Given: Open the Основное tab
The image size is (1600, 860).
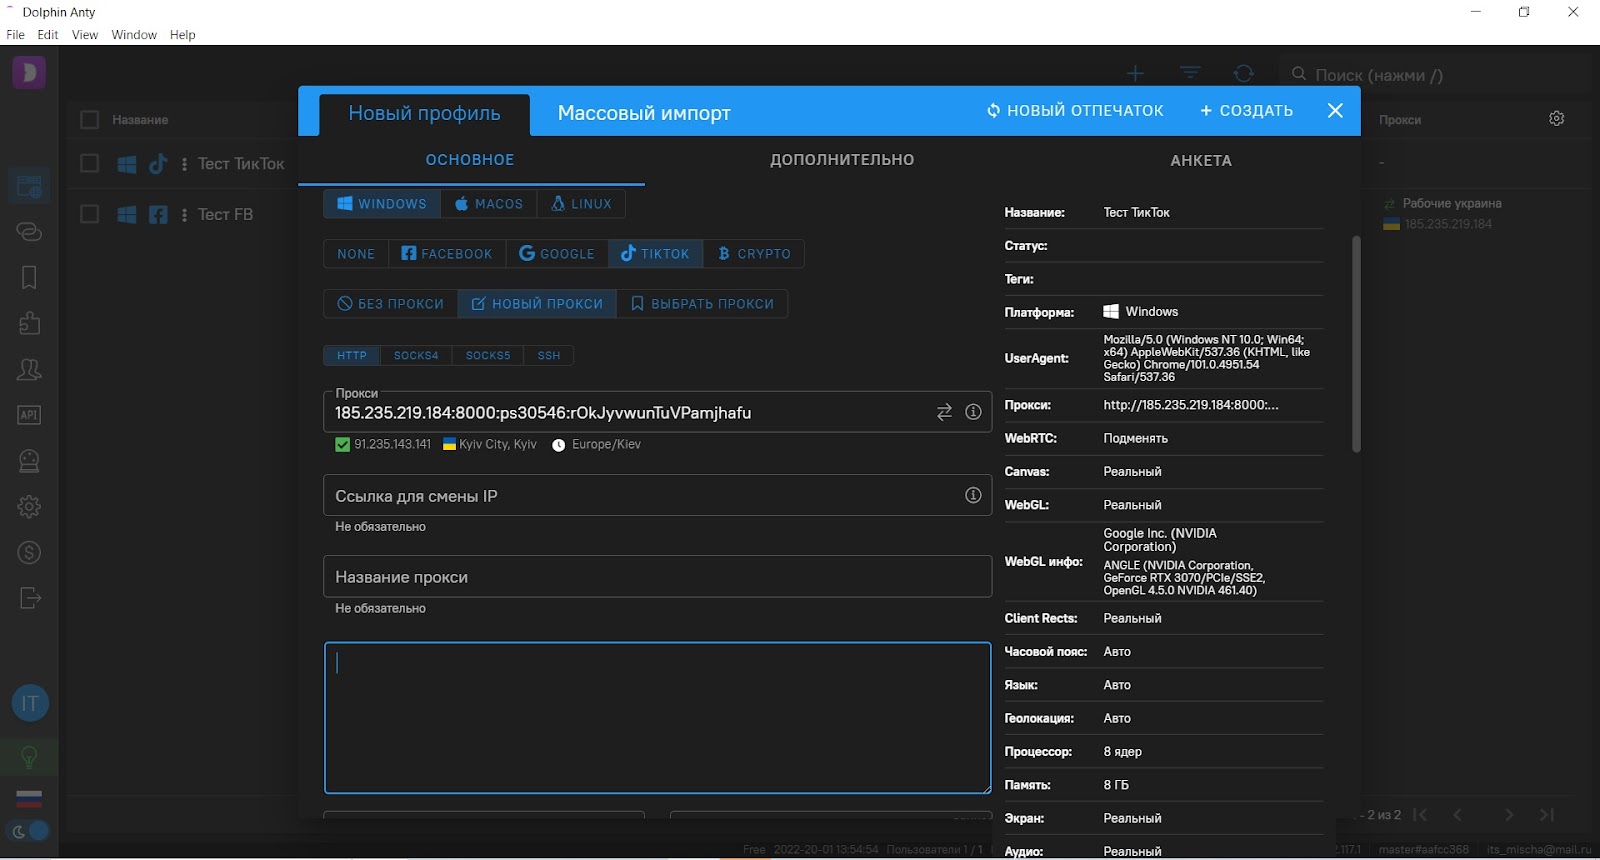Looking at the screenshot, I should (x=470, y=160).
